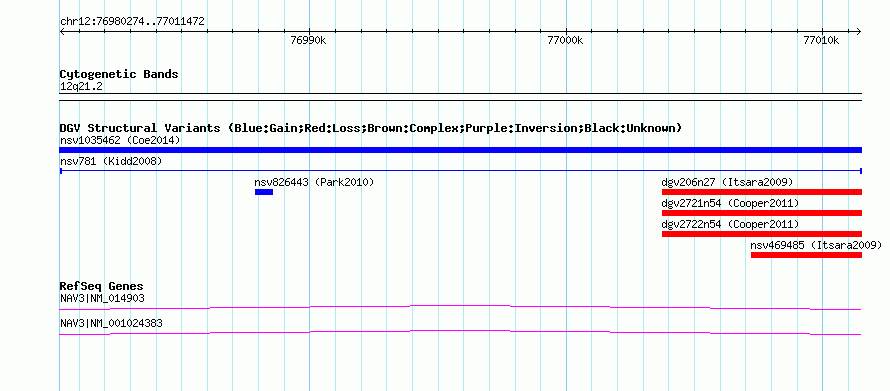Click the 12q21.2 band label
This screenshot has height=391, width=890.
[x=81, y=86]
